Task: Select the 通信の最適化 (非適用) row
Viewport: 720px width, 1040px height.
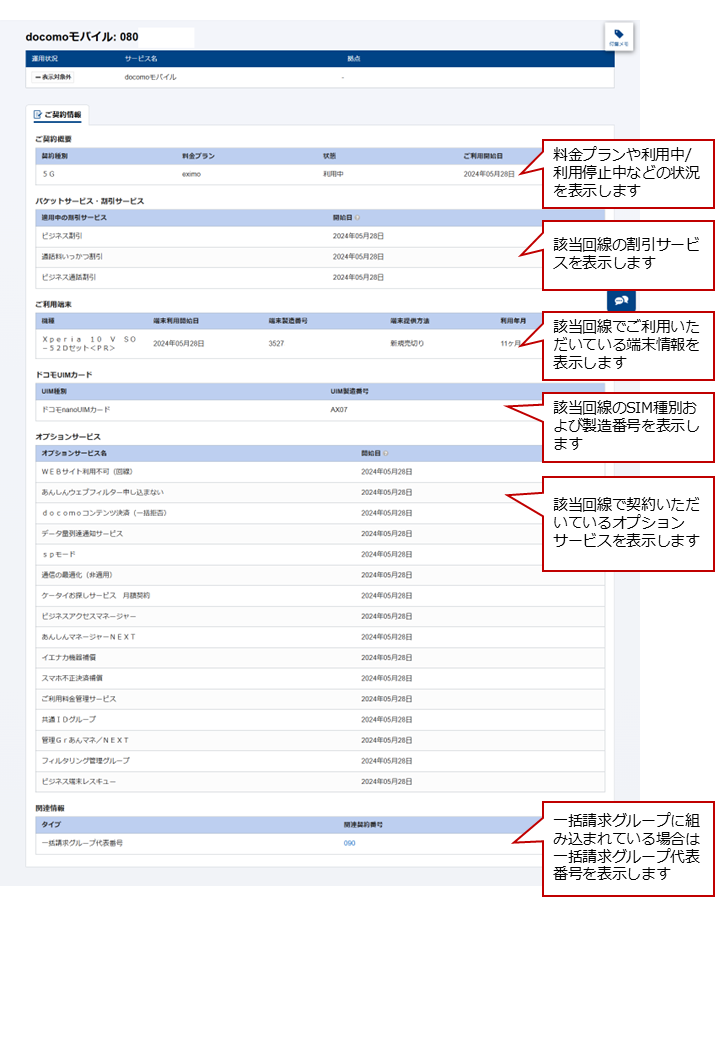Action: point(320,574)
